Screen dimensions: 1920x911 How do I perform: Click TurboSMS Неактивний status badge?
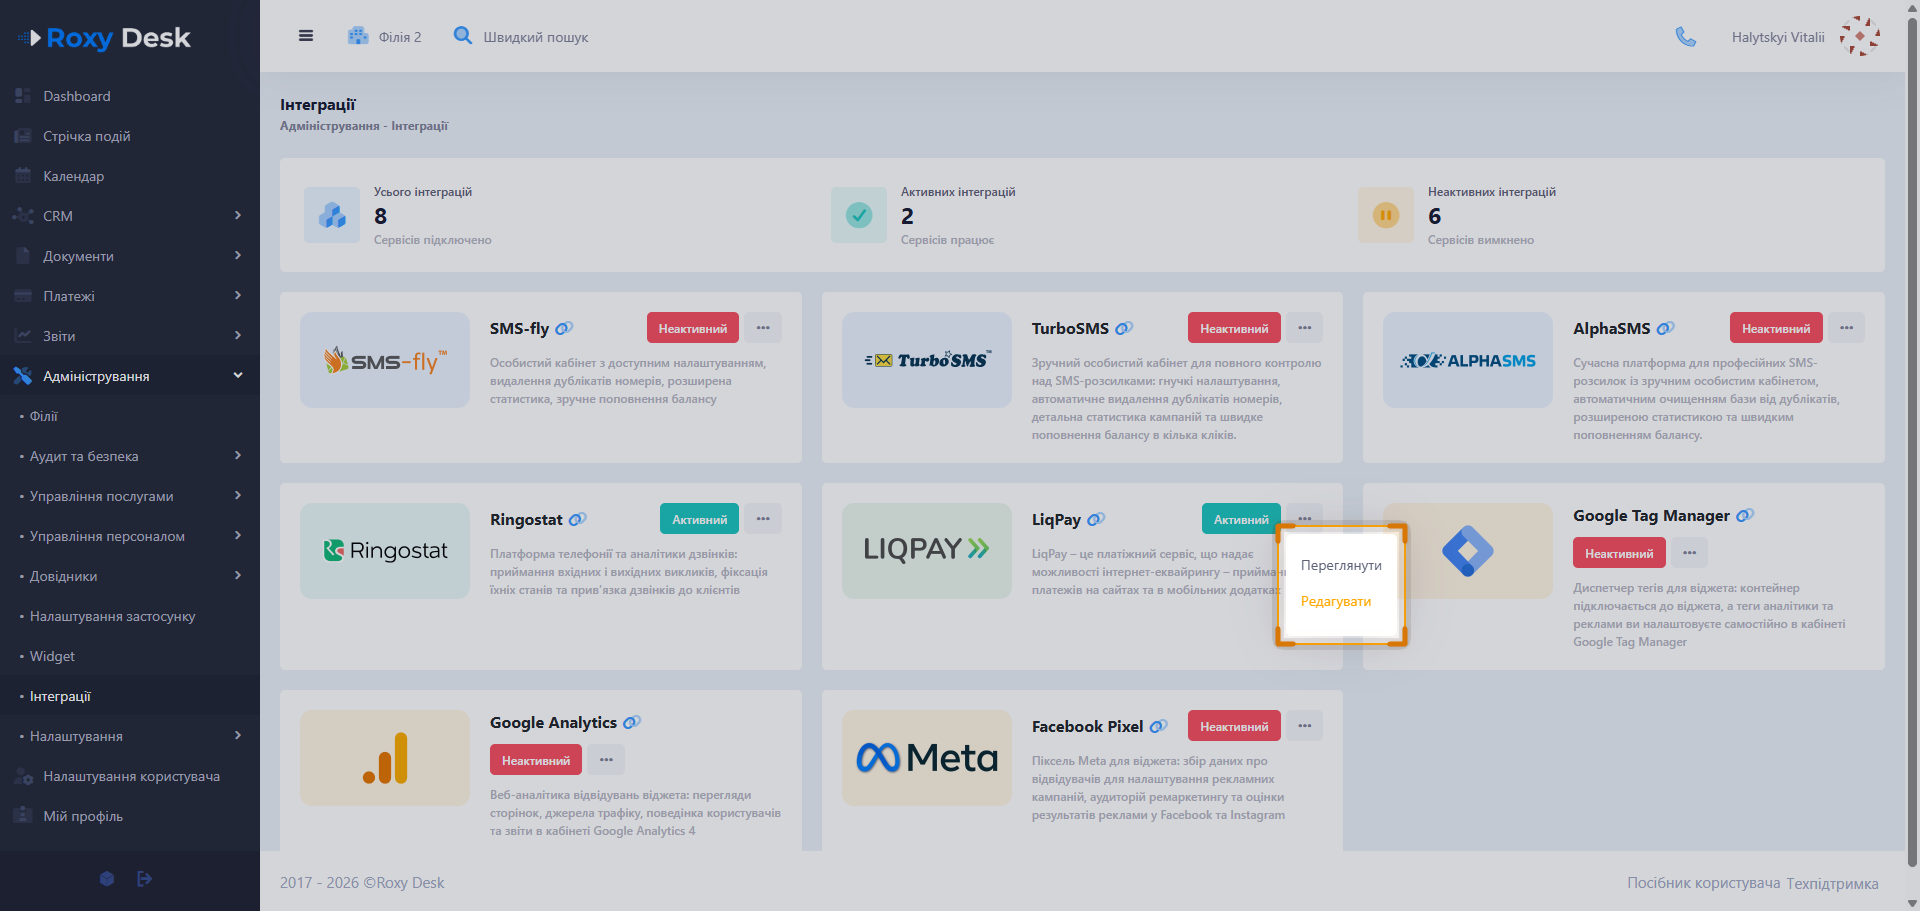point(1235,328)
